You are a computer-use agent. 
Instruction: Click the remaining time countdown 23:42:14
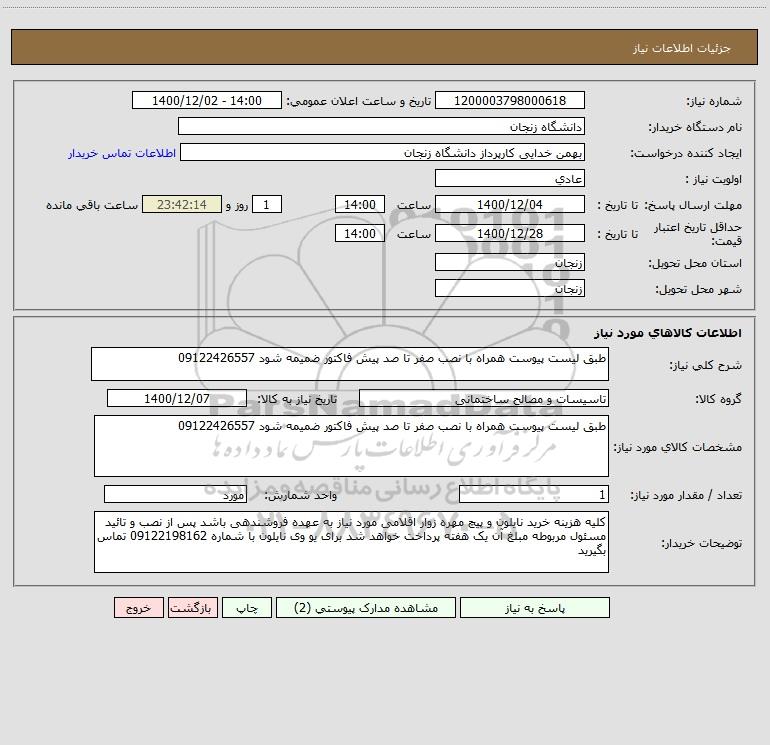click(x=182, y=204)
